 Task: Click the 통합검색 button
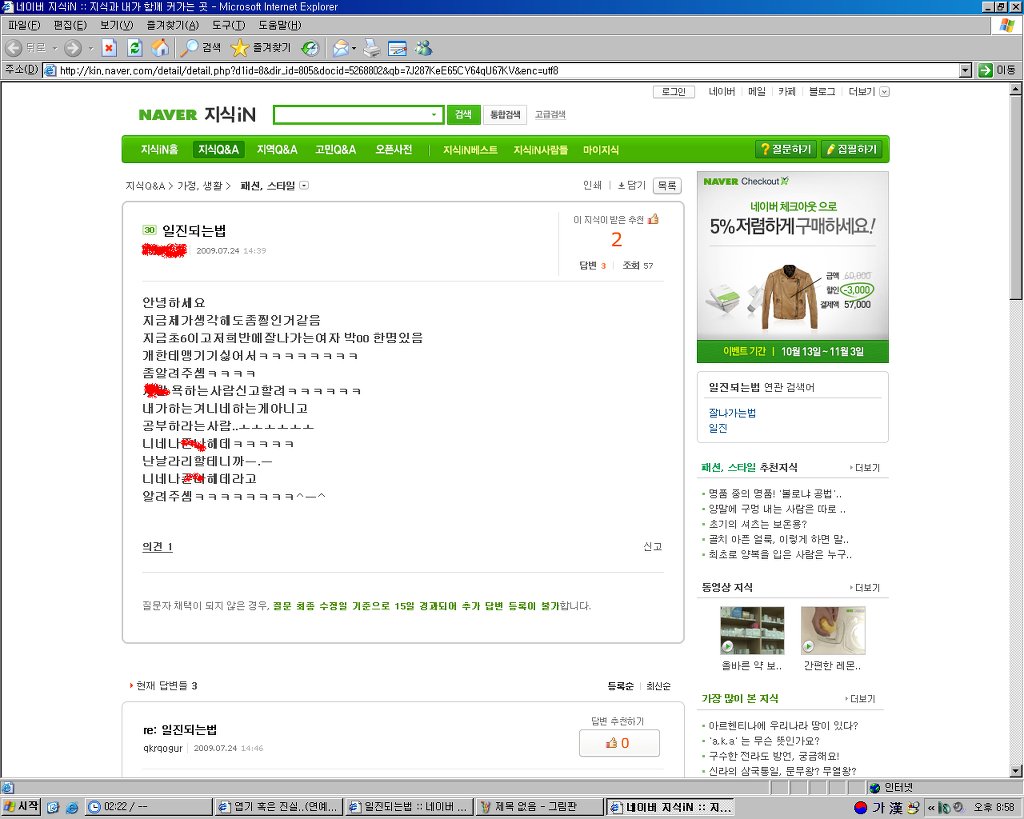(505, 115)
